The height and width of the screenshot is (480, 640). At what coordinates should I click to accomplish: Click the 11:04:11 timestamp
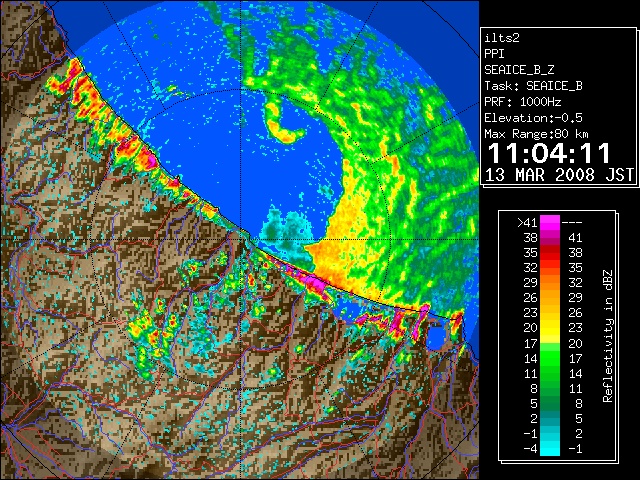pyautogui.click(x=549, y=153)
